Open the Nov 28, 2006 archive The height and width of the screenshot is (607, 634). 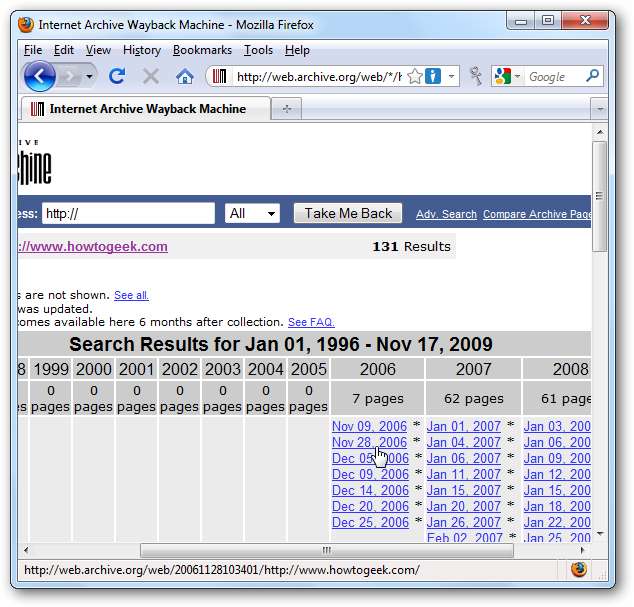(x=369, y=442)
